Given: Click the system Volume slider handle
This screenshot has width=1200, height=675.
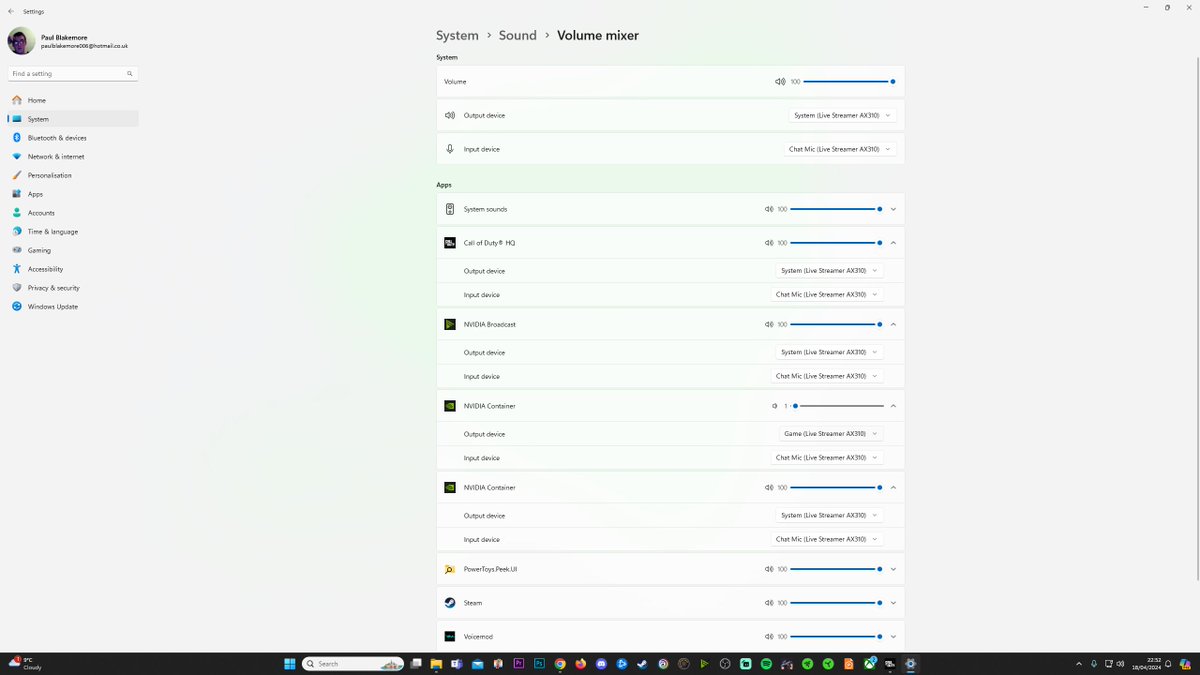Looking at the screenshot, I should [891, 81].
